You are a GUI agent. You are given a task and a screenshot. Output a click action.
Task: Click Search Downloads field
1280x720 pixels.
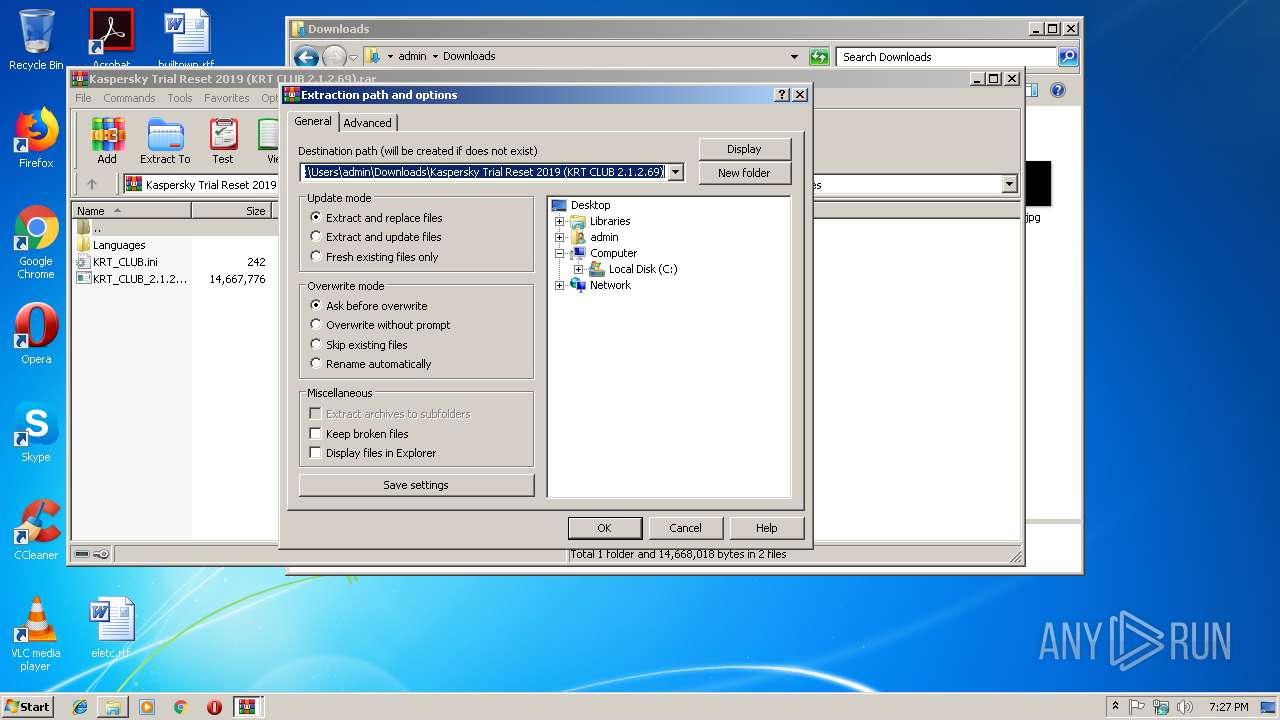pyautogui.click(x=946, y=57)
